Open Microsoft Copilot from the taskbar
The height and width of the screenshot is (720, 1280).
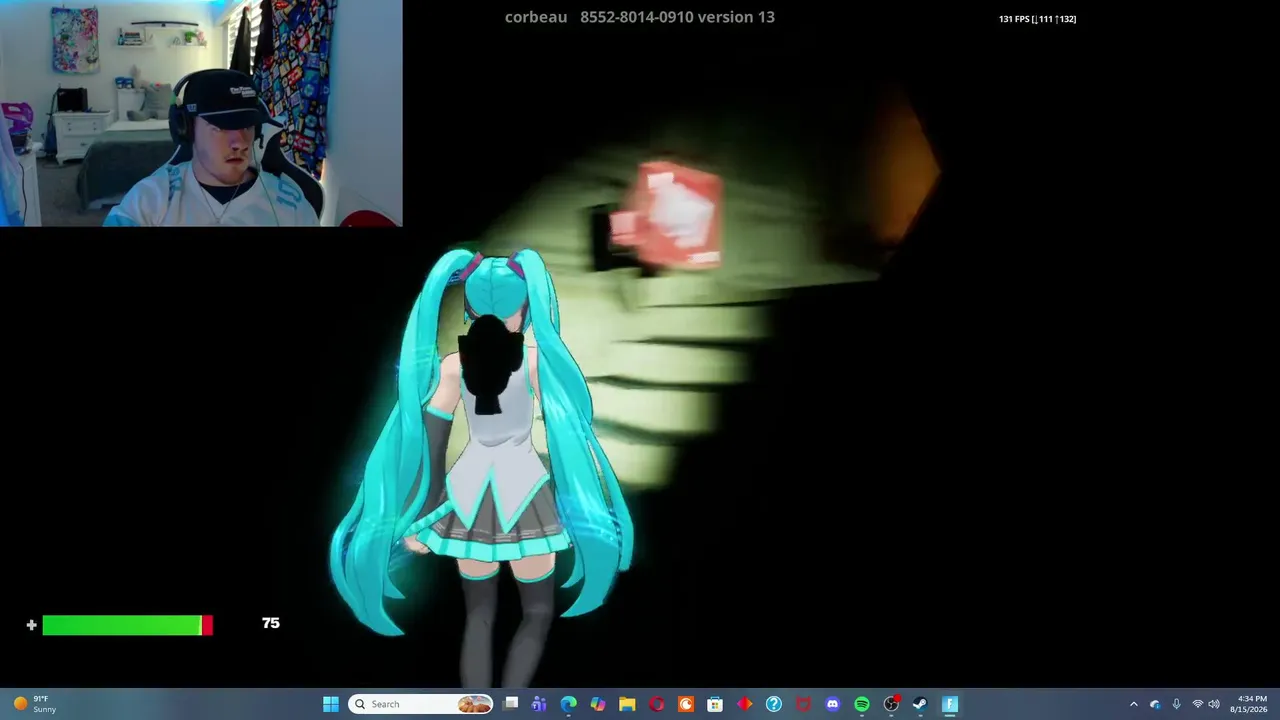tap(598, 704)
